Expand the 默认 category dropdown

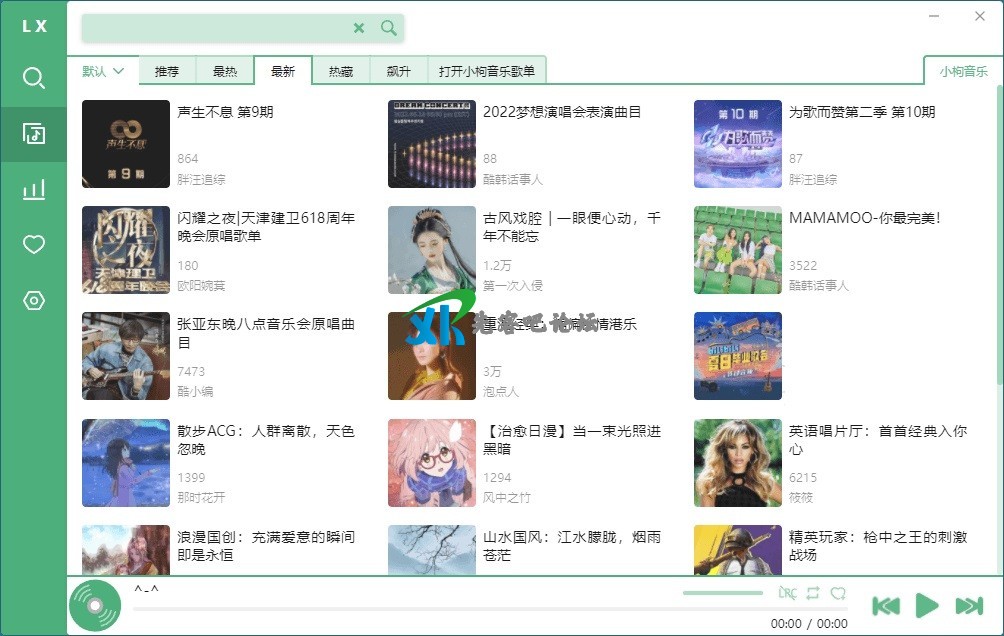click(103, 71)
